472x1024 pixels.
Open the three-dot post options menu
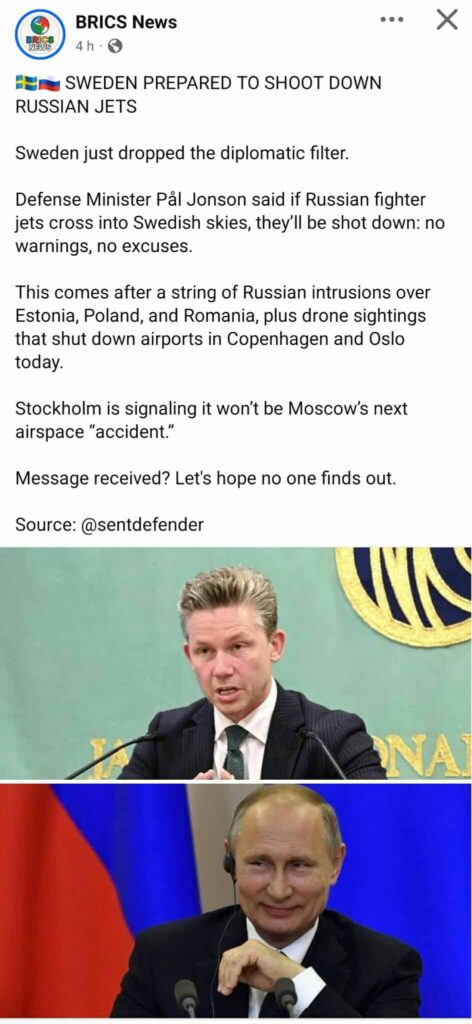[x=391, y=20]
